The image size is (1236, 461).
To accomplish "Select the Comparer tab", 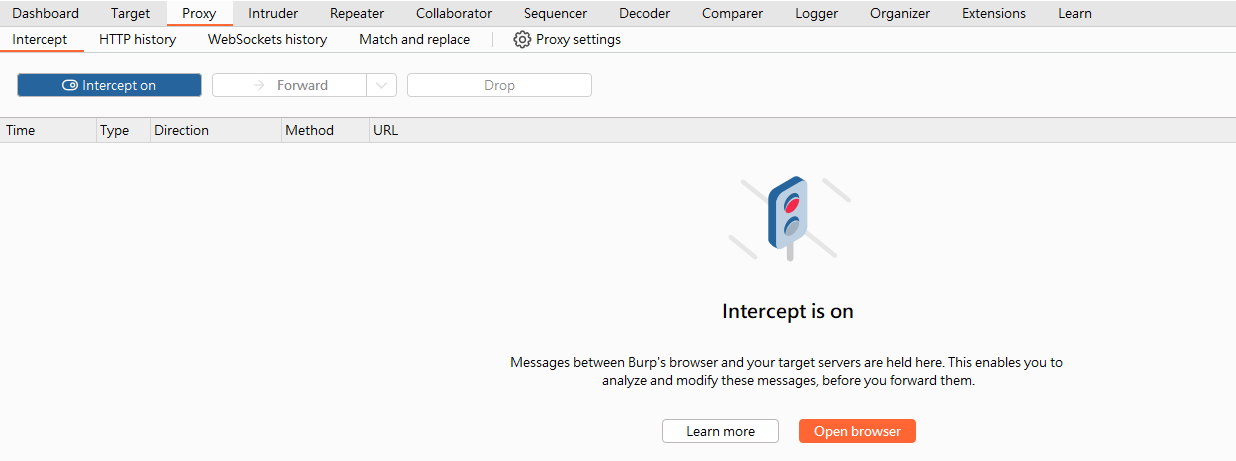I will [732, 13].
